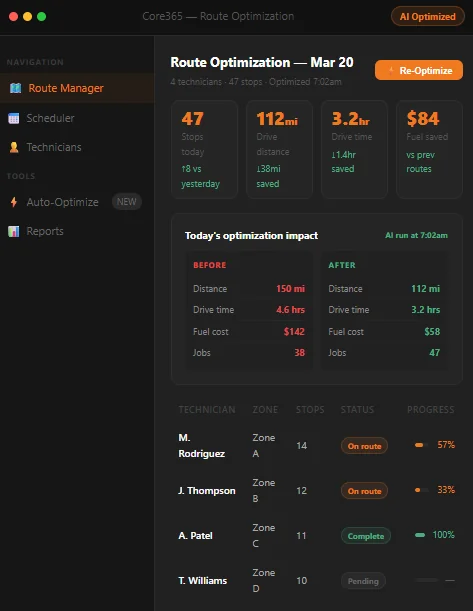
Task: Click A. Patel's 100% progress bar
Action: pos(420,535)
